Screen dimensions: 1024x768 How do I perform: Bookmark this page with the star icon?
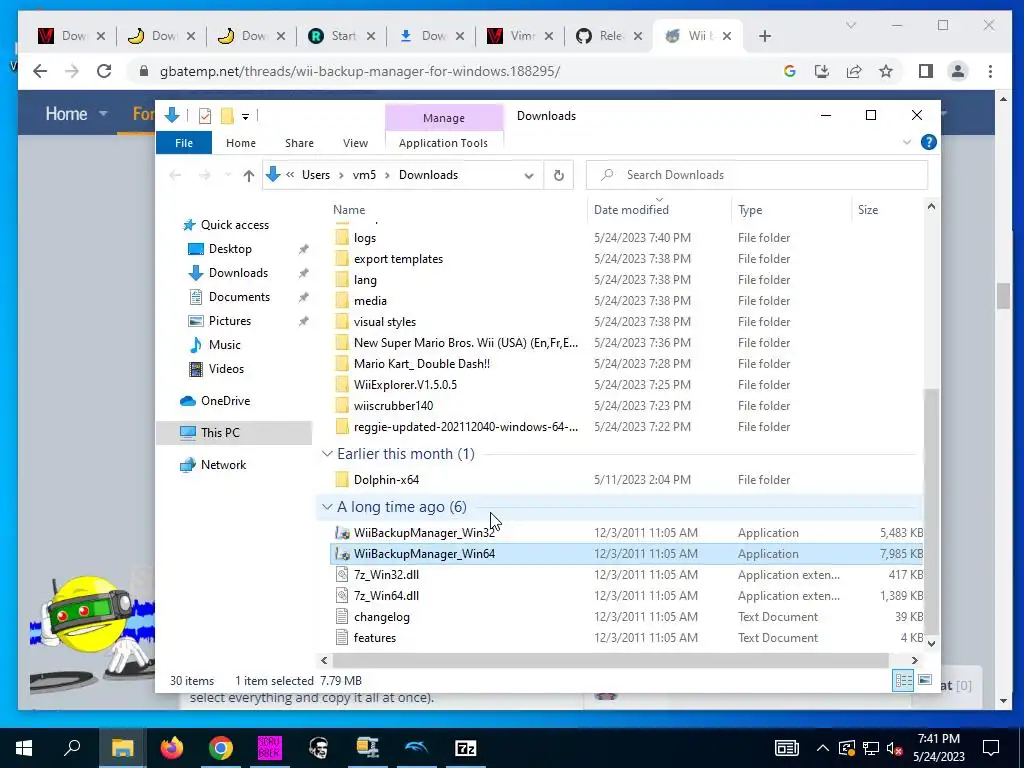(x=886, y=71)
